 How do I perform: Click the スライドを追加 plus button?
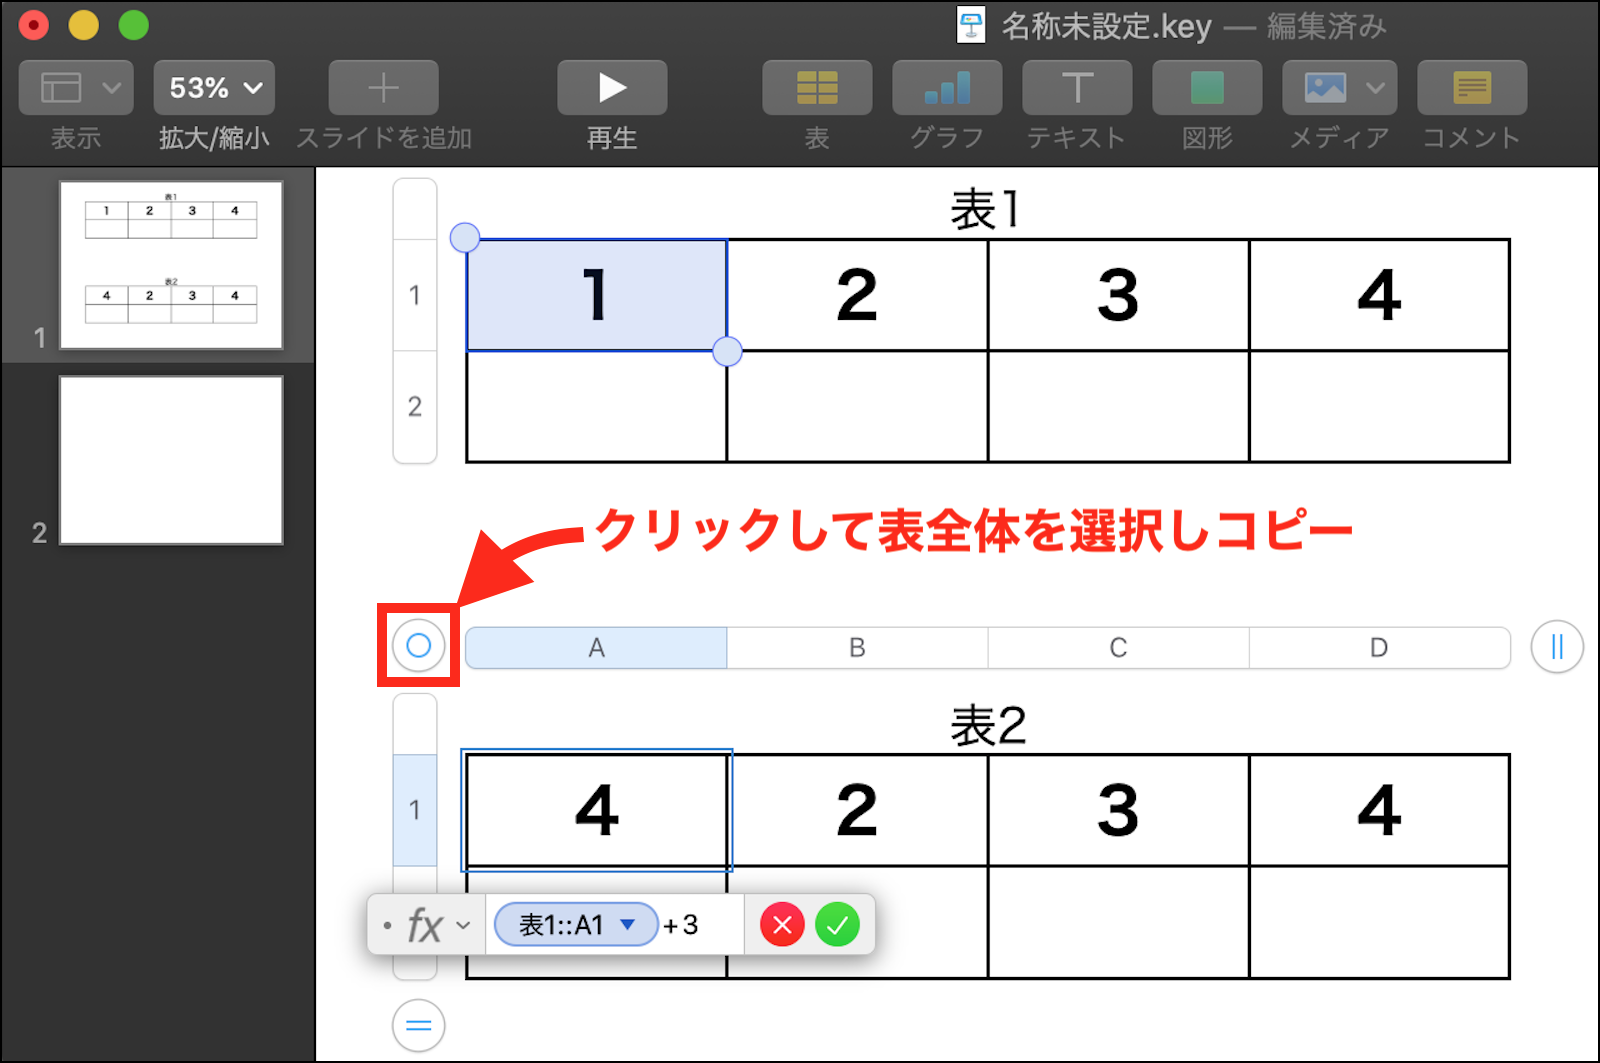pos(383,88)
